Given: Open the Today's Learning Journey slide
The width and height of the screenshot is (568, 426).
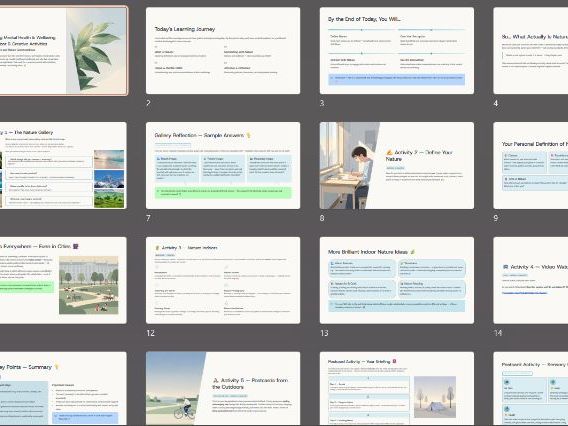Looking at the screenshot, I should pyautogui.click(x=223, y=51).
